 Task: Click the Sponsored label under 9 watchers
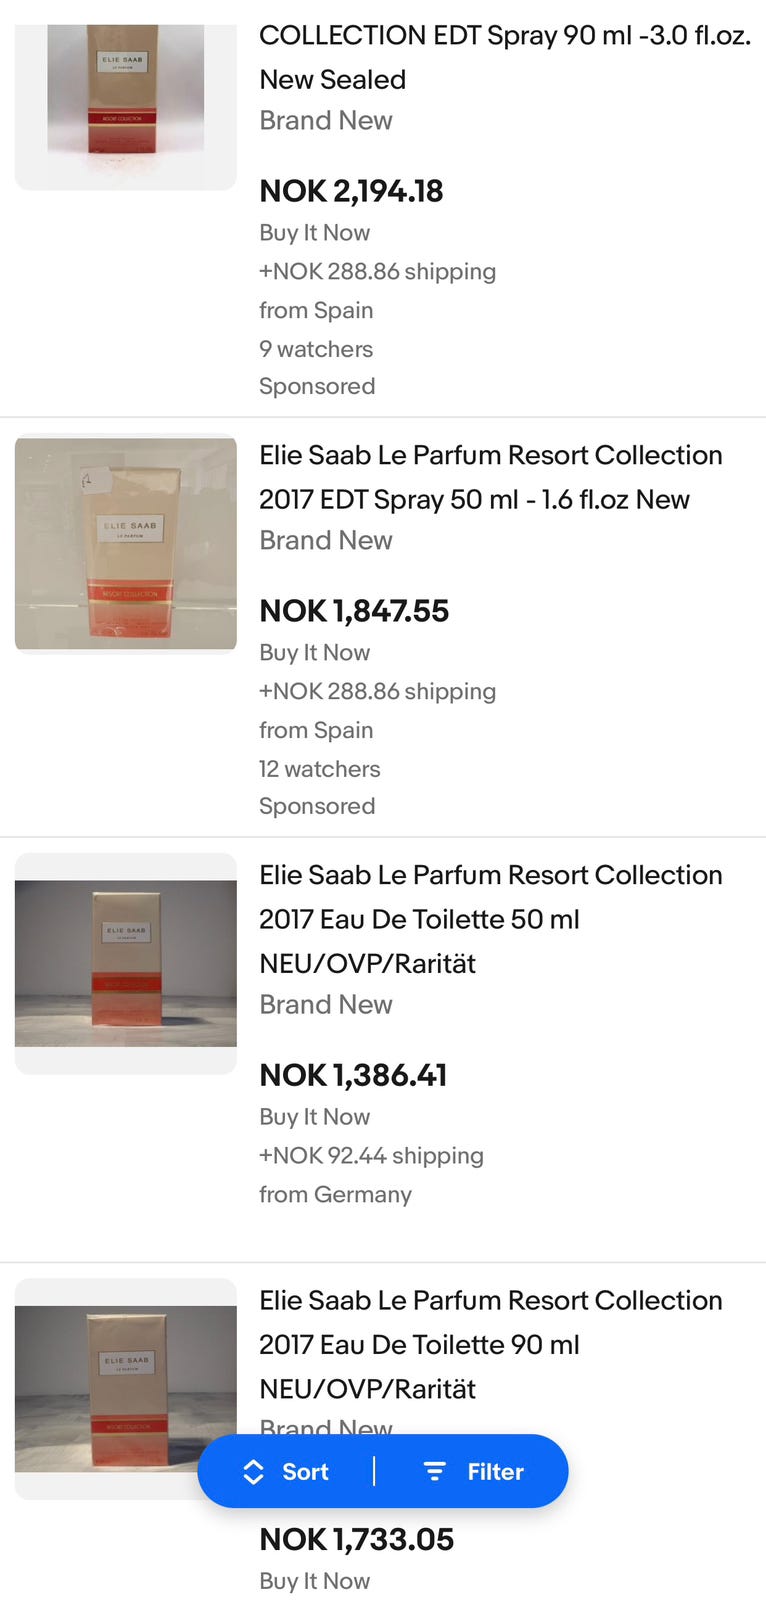pyautogui.click(x=317, y=386)
